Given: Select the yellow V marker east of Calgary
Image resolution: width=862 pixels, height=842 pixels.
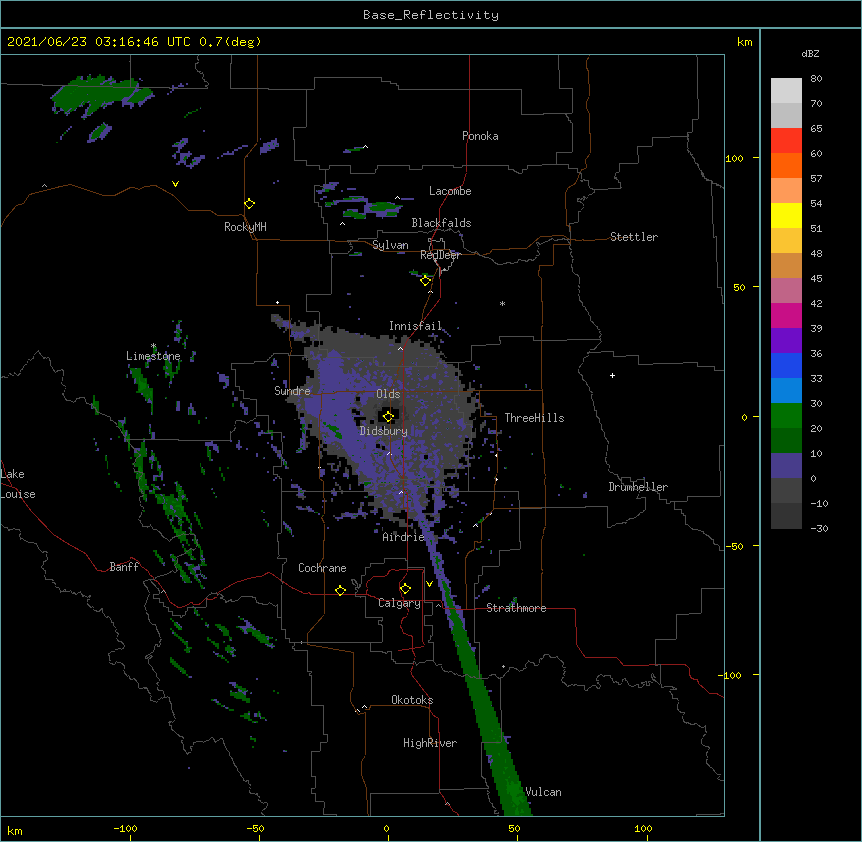Looking at the screenshot, I should click(x=429, y=584).
